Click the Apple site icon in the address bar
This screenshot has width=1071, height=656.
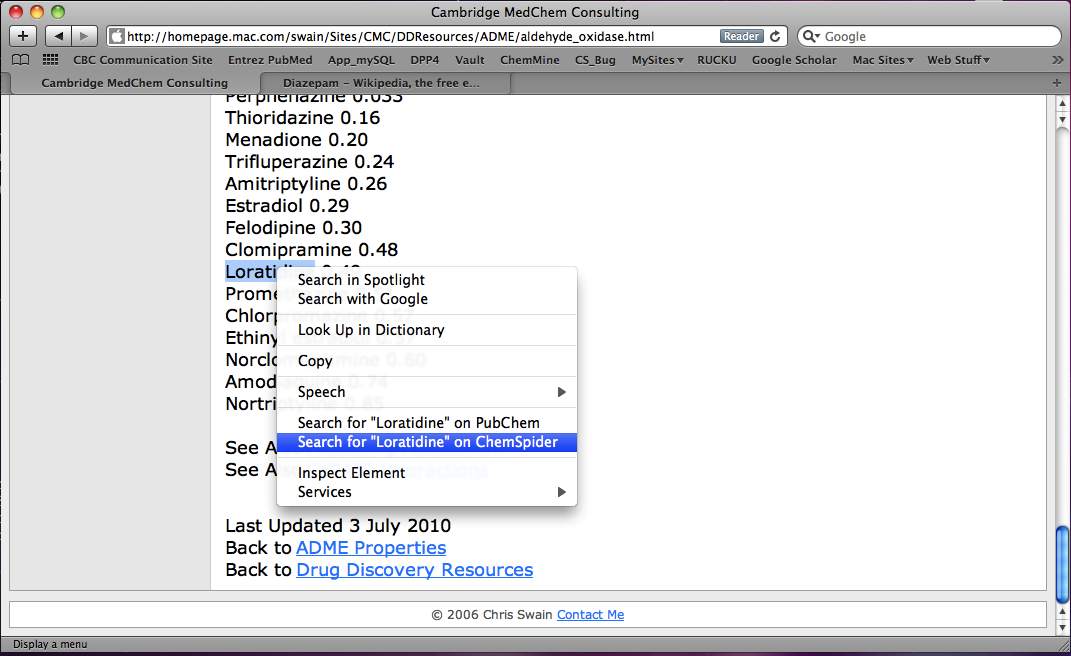coord(117,36)
